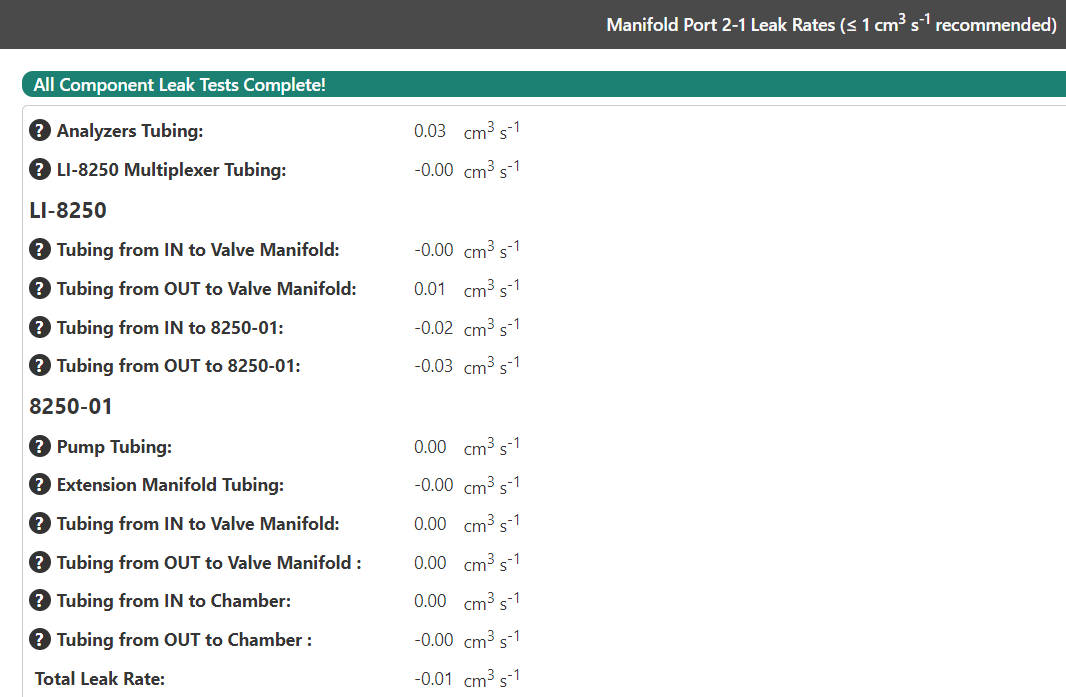Open help icon for Pump Tubing
The image size is (1066, 697).
pyautogui.click(x=40, y=446)
